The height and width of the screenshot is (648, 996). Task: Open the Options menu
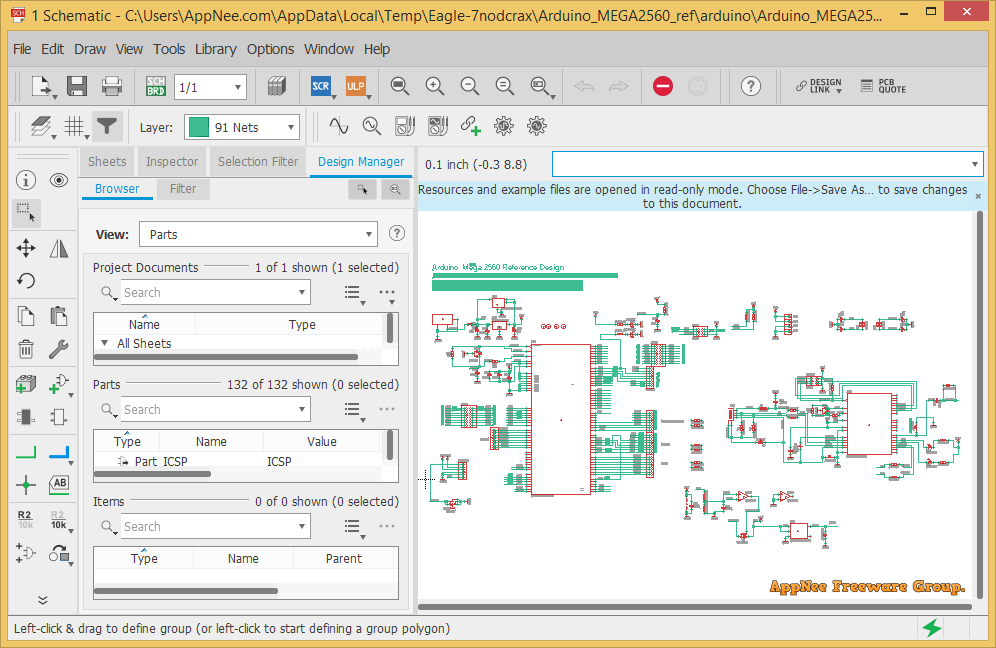coord(270,49)
